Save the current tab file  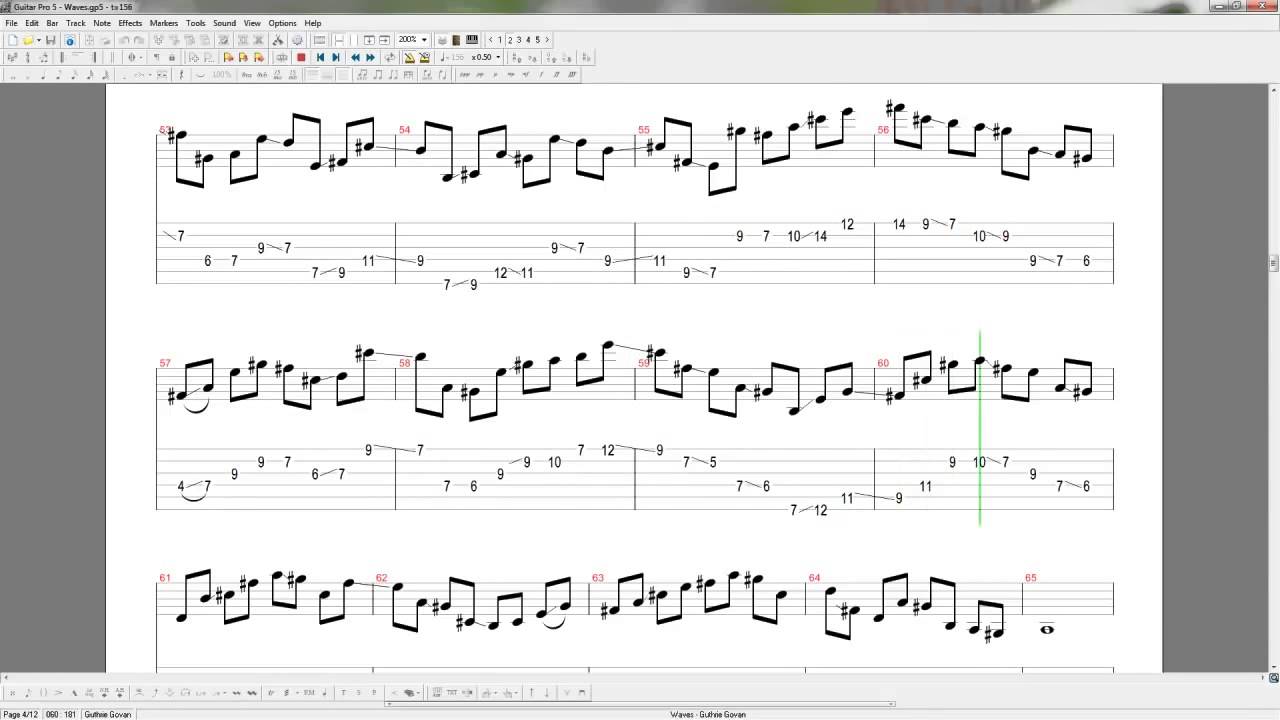51,40
